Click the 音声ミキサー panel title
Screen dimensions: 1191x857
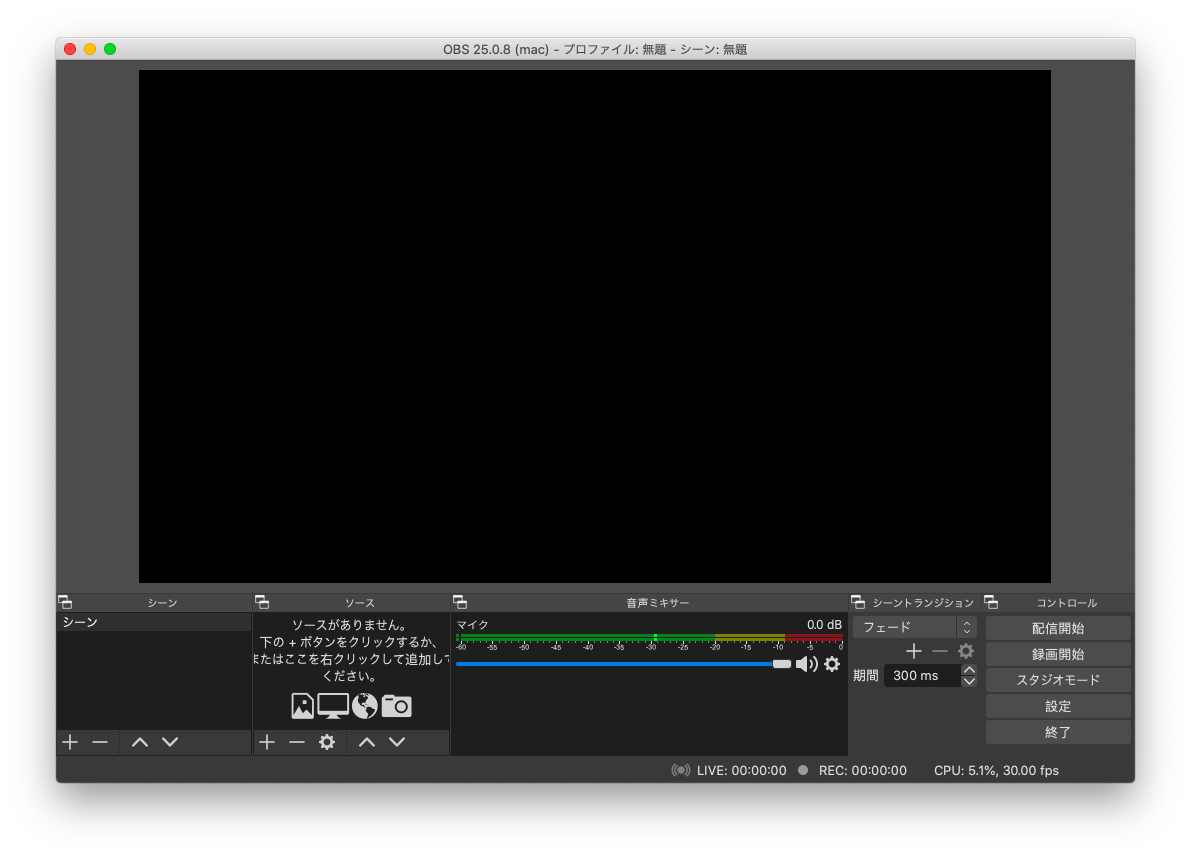click(x=658, y=602)
